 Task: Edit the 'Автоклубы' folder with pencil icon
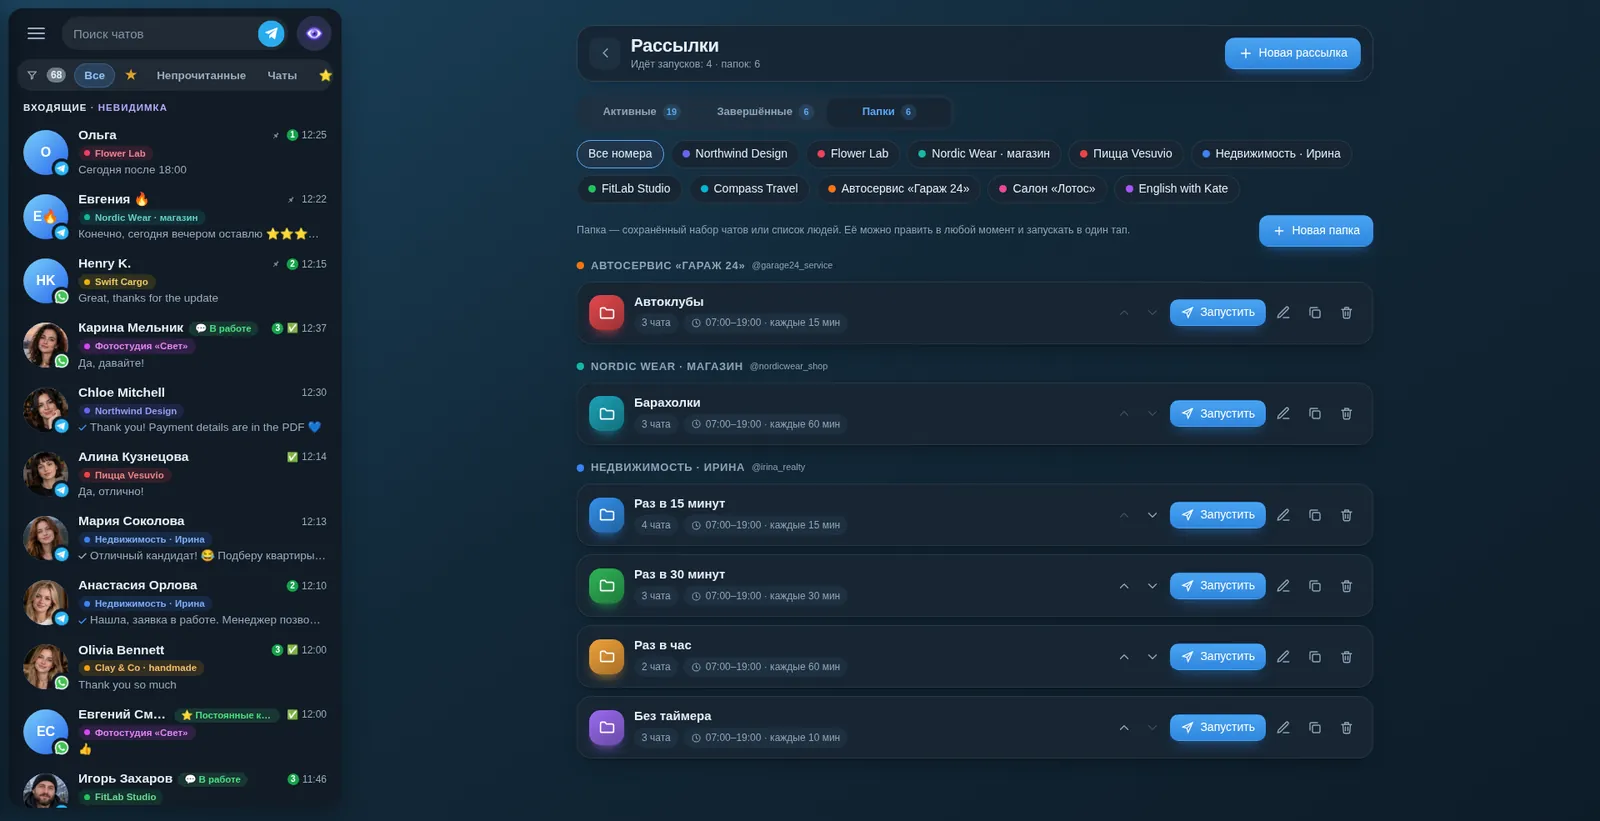coord(1283,313)
